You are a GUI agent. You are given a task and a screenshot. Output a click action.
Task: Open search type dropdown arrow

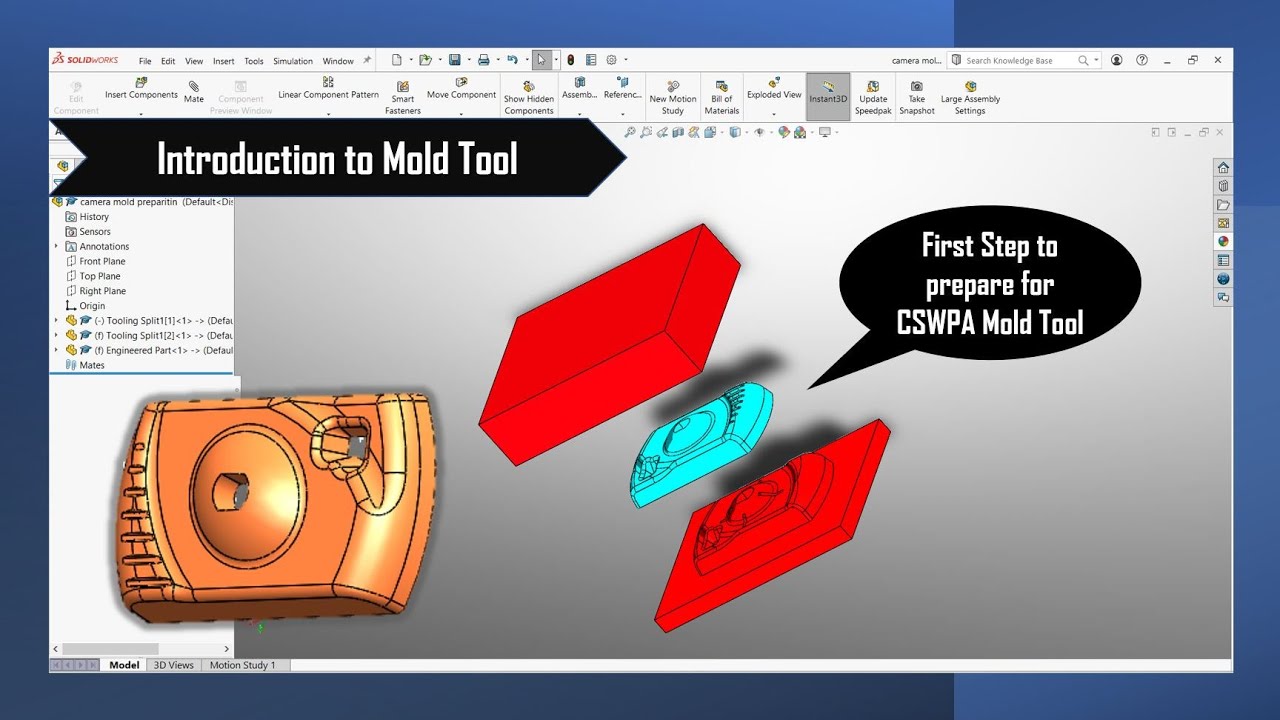(x=1096, y=60)
